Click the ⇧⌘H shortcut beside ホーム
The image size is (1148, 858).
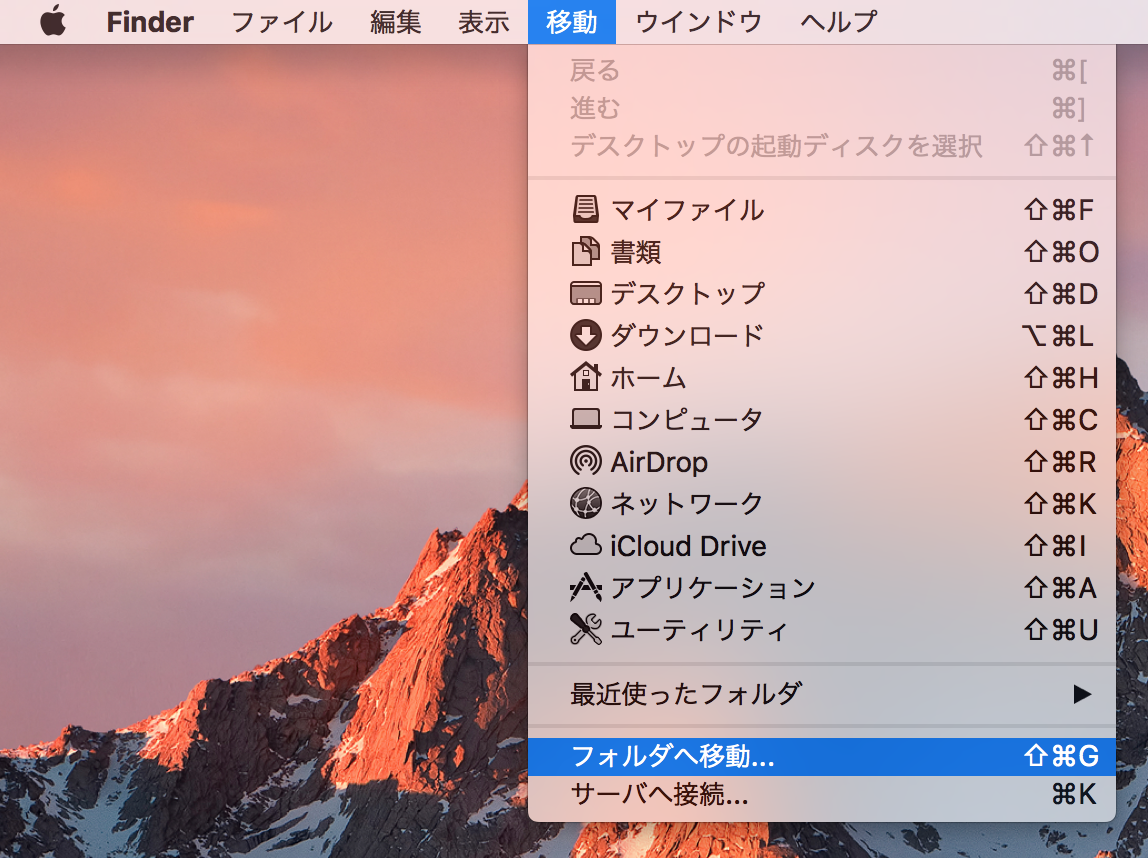1061,378
